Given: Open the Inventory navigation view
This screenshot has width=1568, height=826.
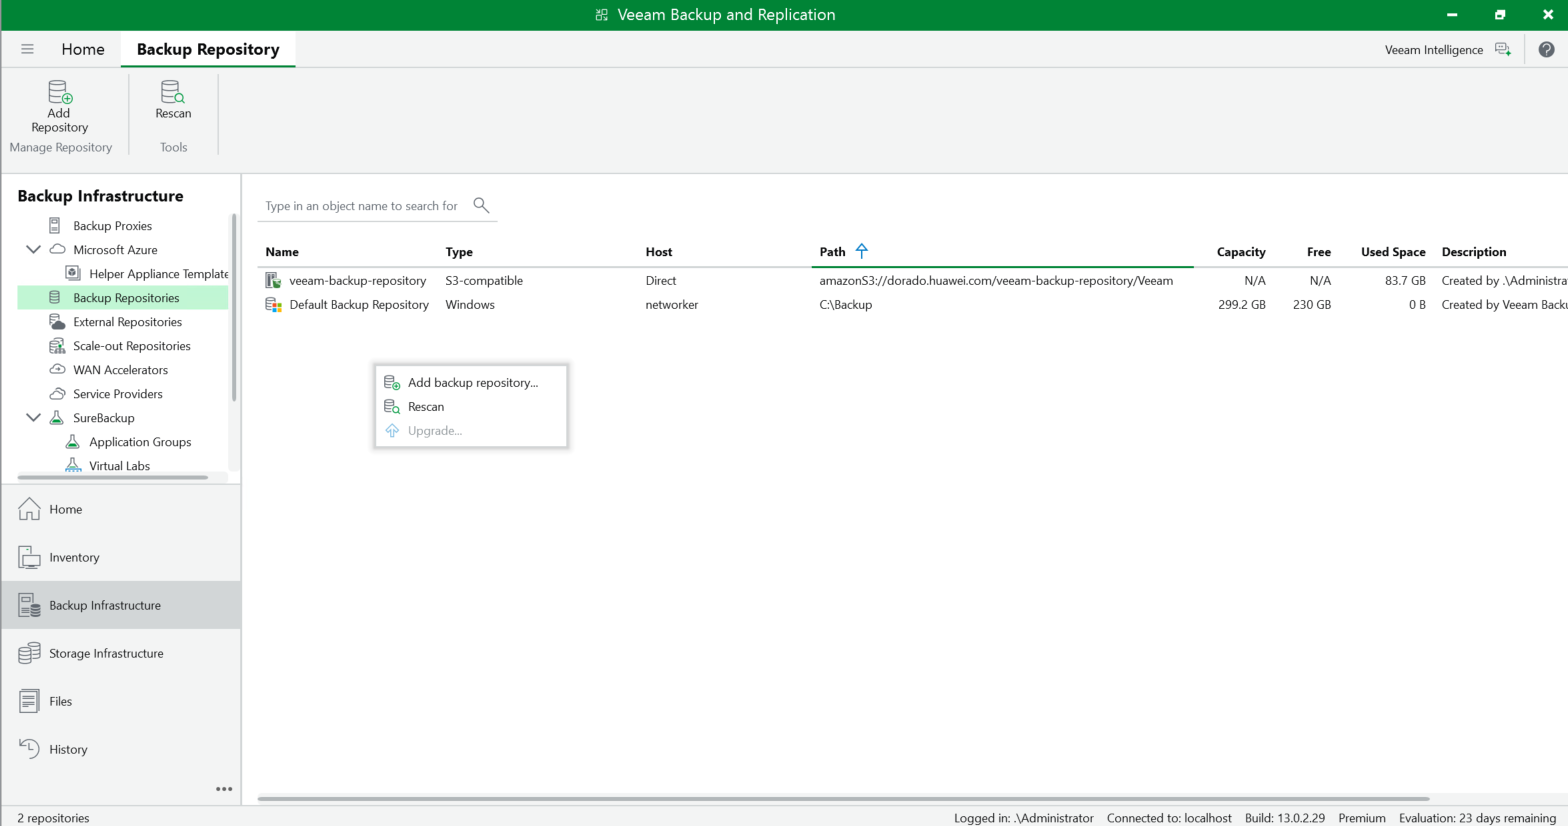Looking at the screenshot, I should click(121, 557).
